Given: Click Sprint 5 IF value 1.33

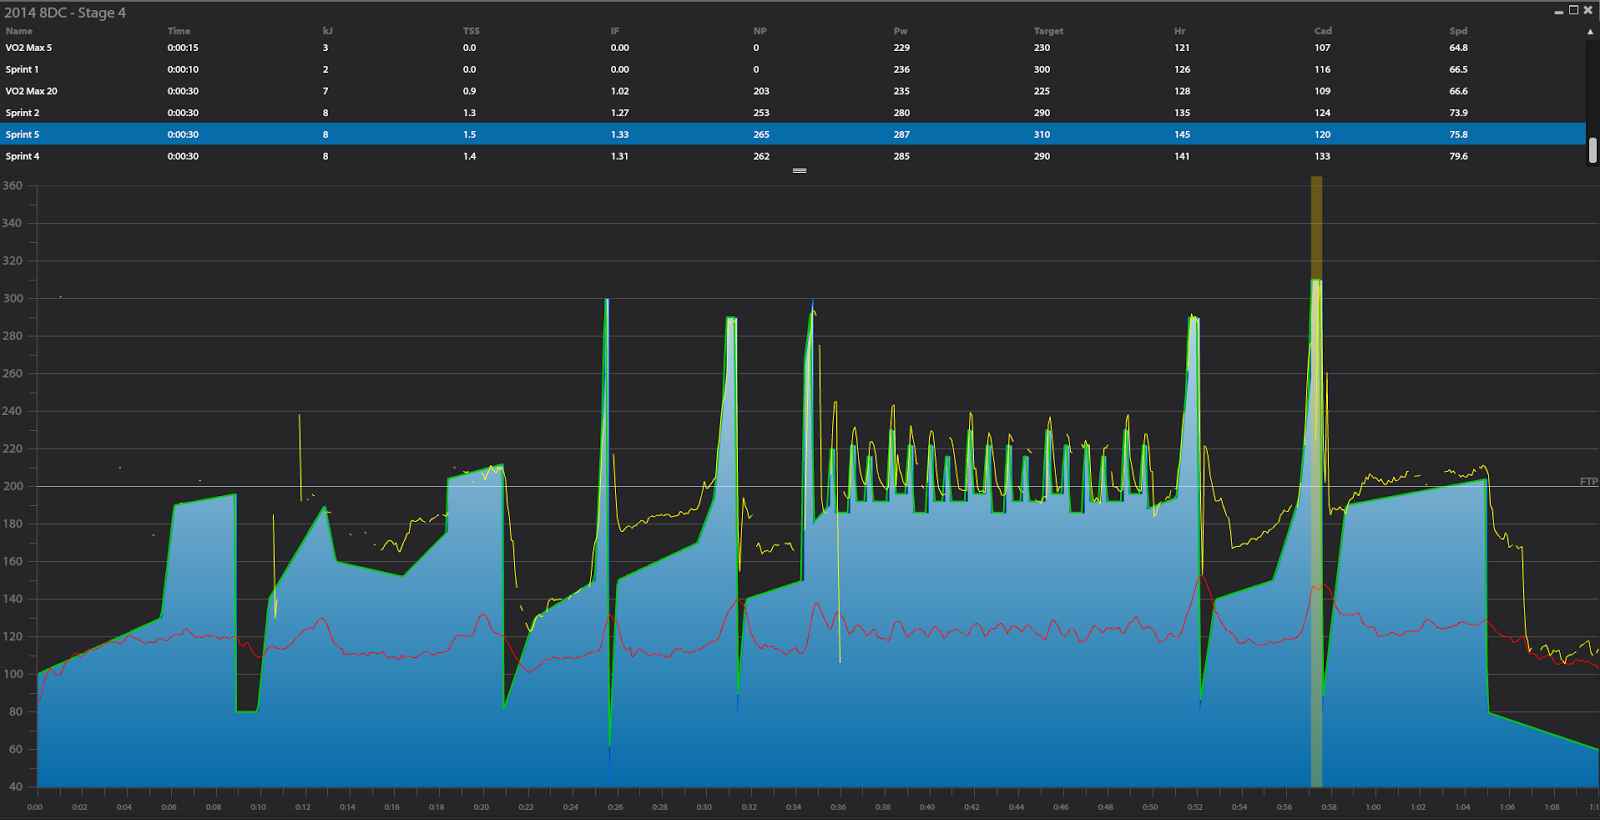Looking at the screenshot, I should [x=620, y=134].
